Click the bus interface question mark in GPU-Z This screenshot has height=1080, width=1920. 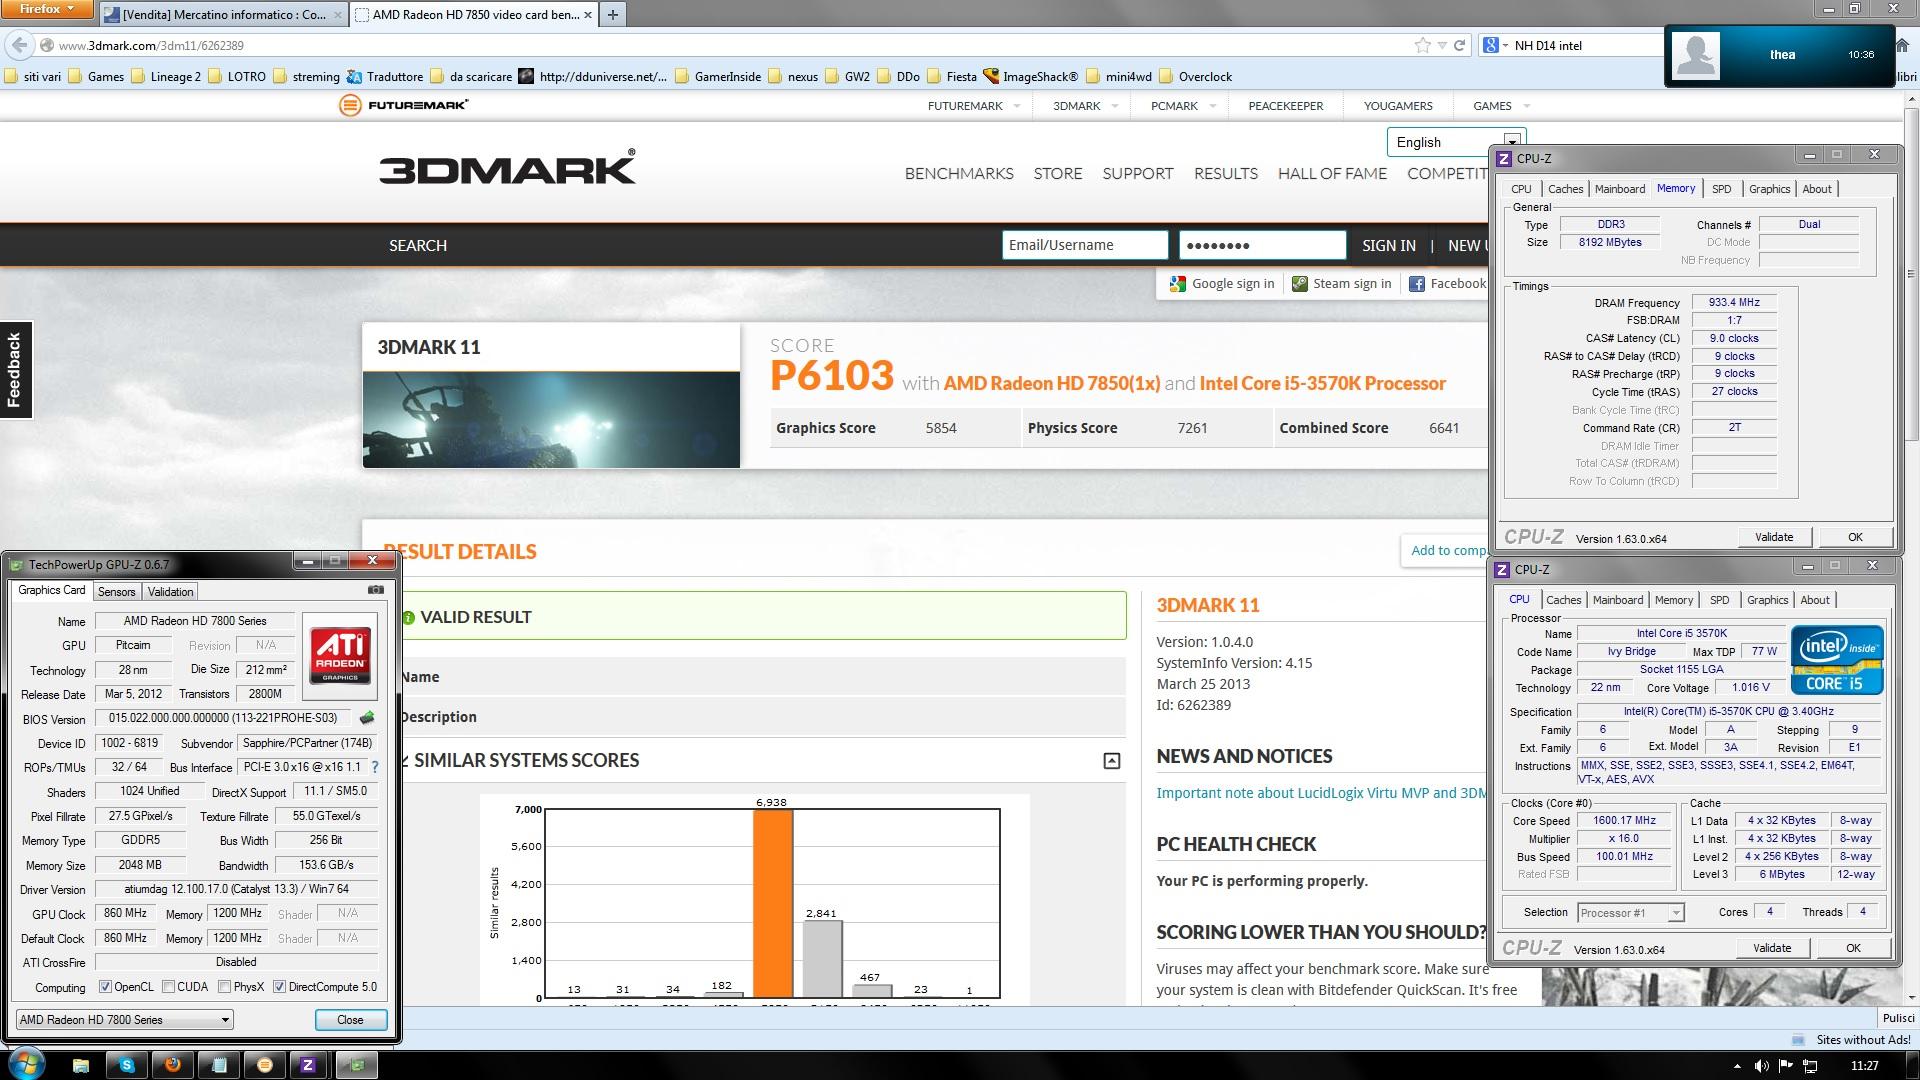[x=375, y=767]
